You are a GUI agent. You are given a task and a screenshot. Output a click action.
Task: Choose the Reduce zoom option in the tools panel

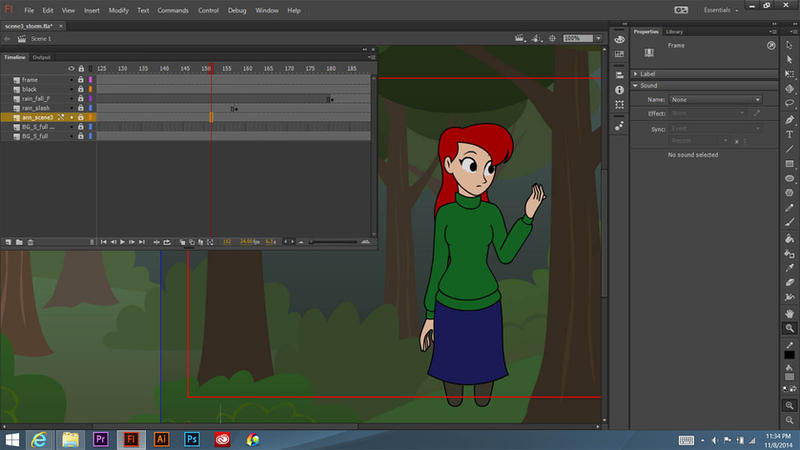(x=789, y=420)
